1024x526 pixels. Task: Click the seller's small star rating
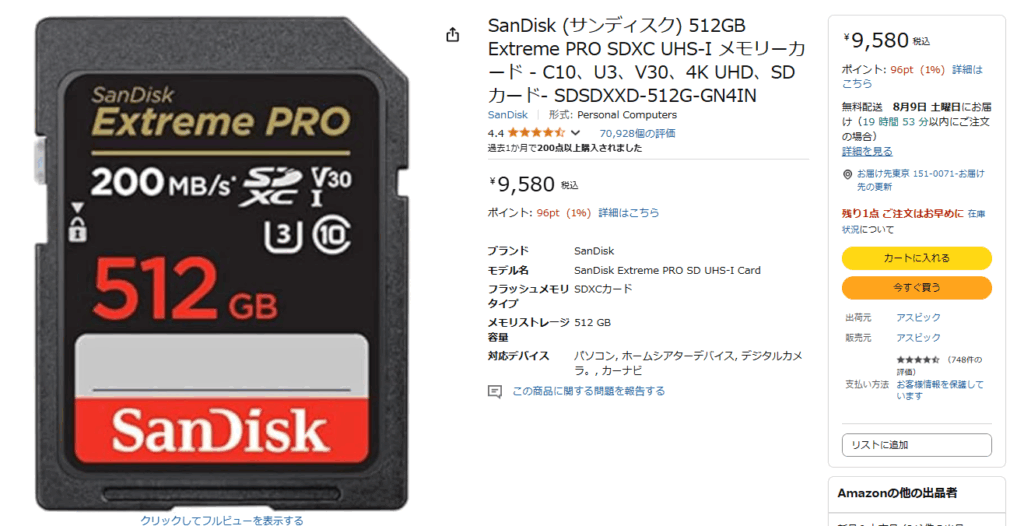(x=917, y=360)
